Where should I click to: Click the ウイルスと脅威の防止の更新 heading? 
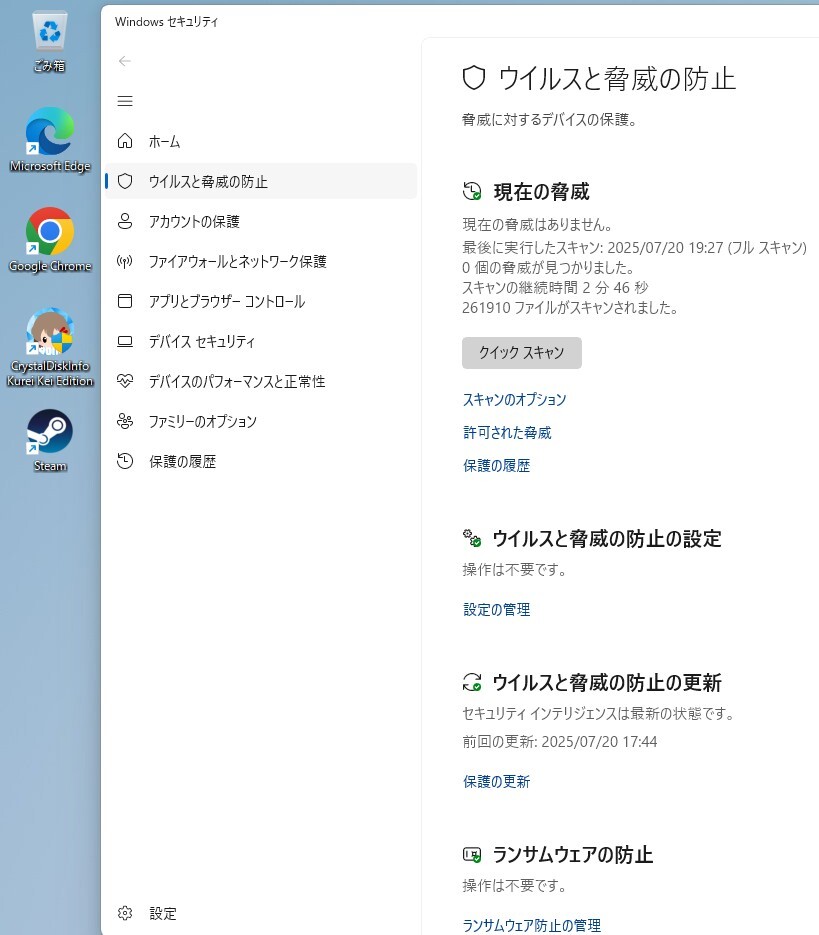coord(607,683)
